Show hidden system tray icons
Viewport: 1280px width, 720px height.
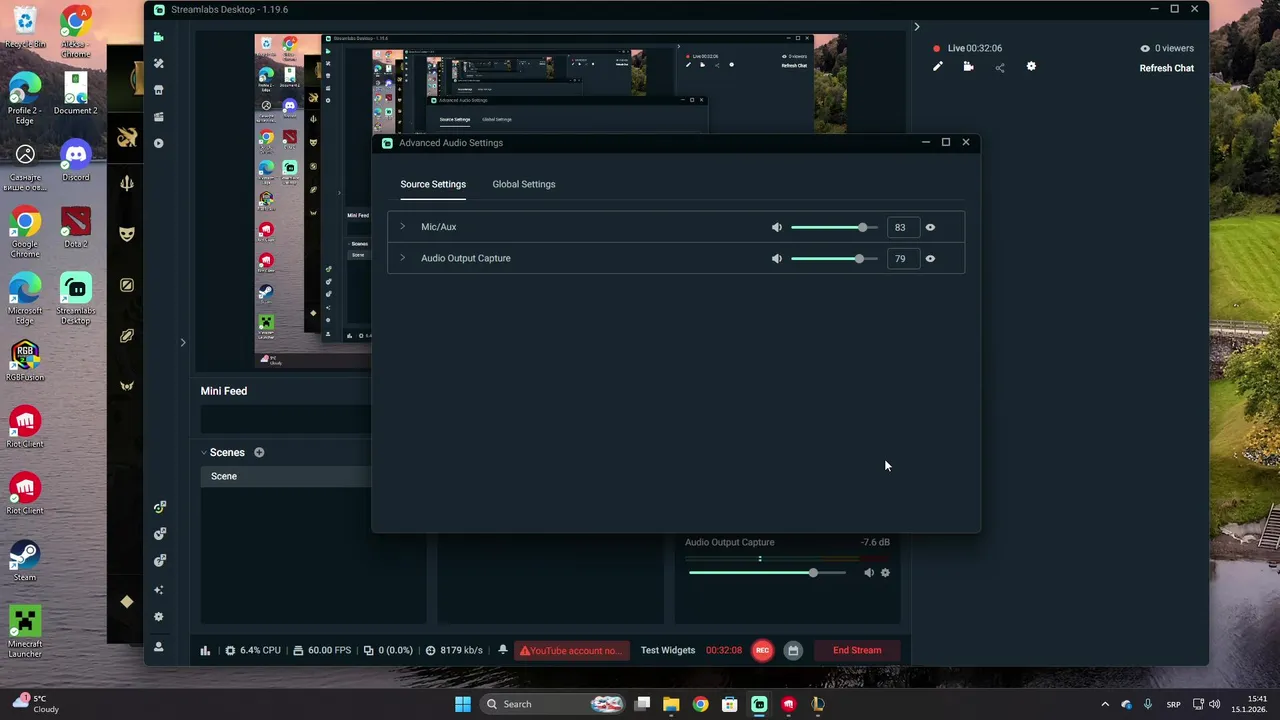click(x=1105, y=704)
